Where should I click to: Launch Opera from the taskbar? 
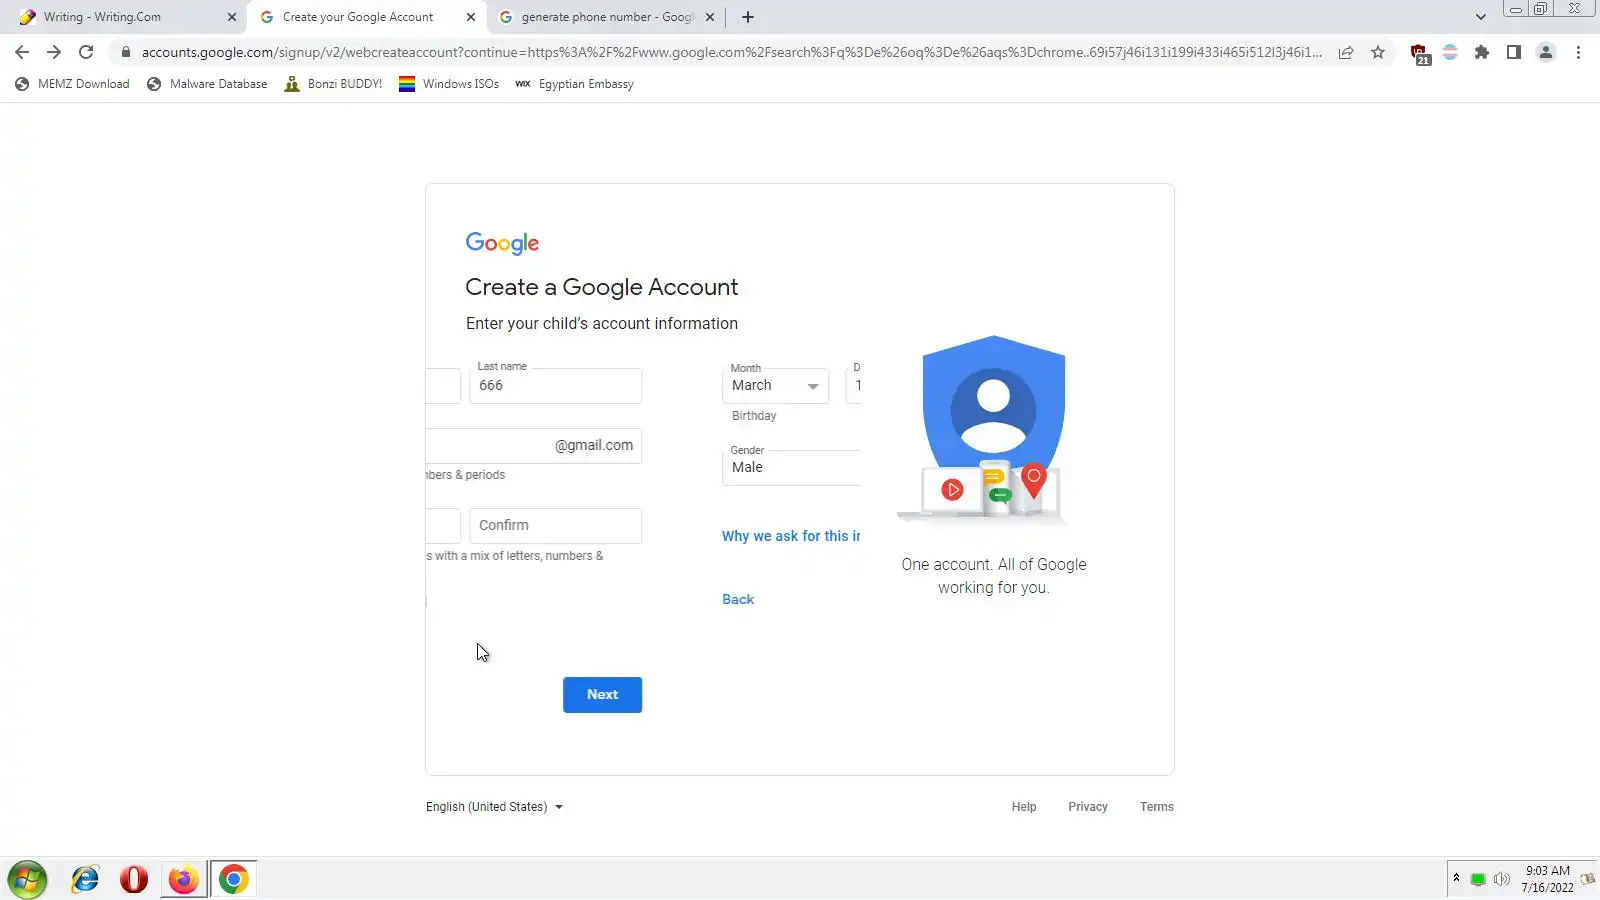(133, 880)
